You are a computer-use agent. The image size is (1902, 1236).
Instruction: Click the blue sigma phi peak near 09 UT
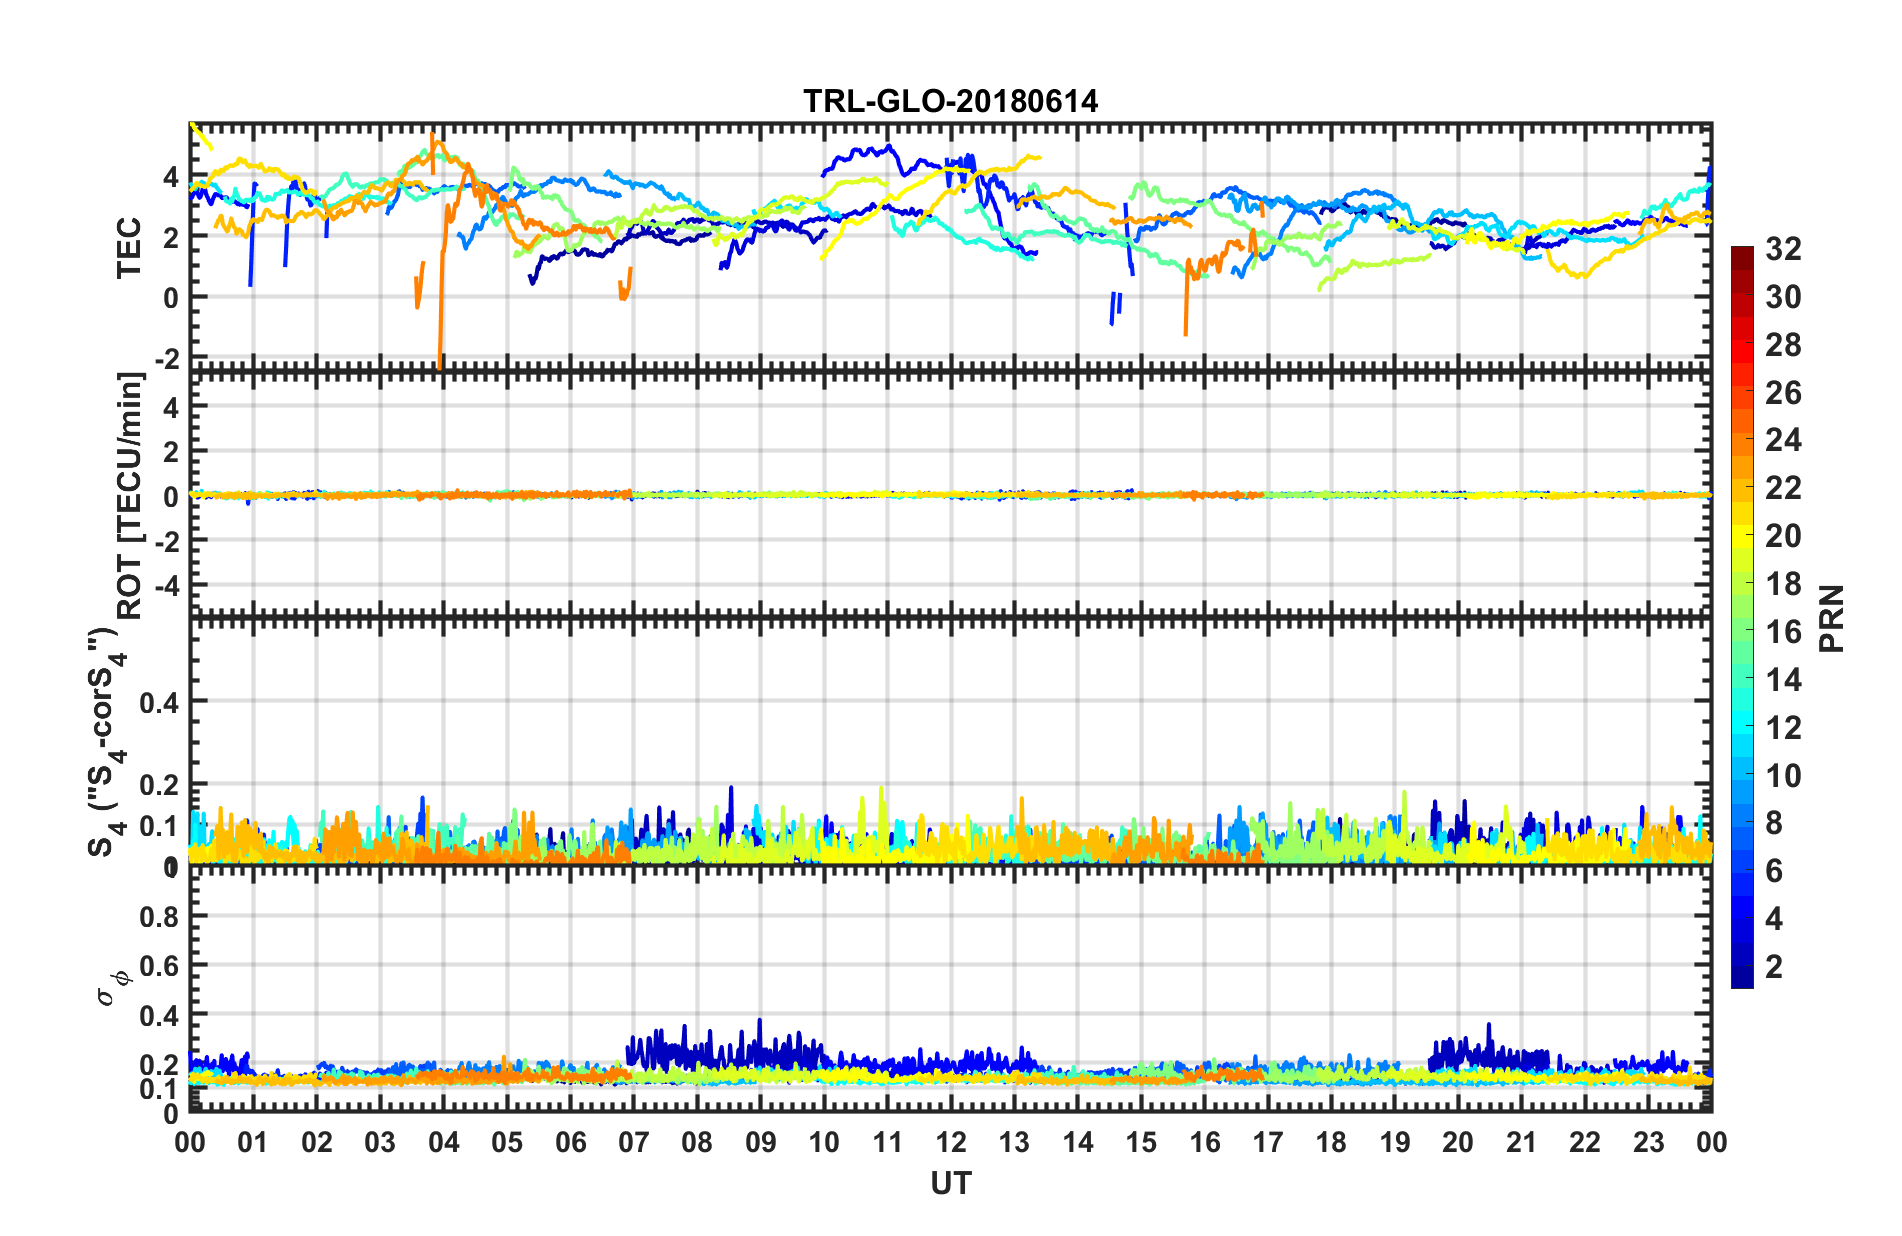tap(759, 1022)
